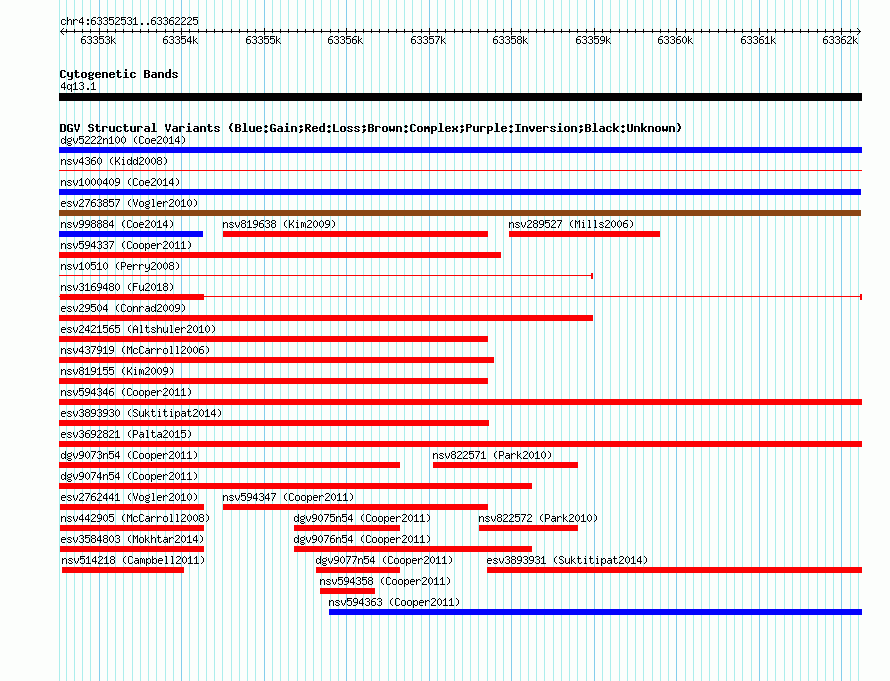Click the 63353k ruler tick label
890x681 pixels.
98,40
